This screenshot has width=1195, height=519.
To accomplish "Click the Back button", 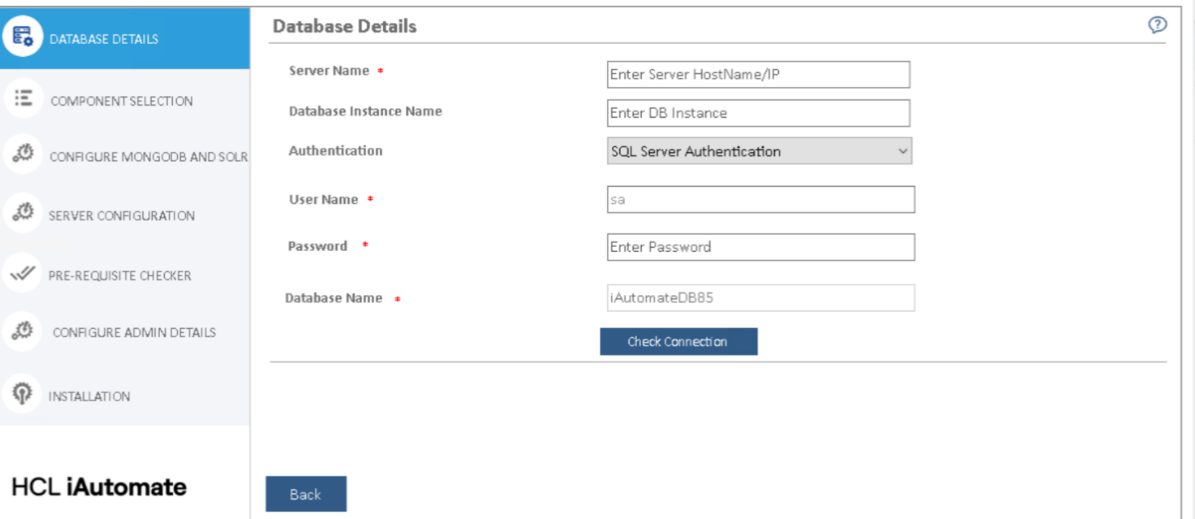I will (x=305, y=494).
